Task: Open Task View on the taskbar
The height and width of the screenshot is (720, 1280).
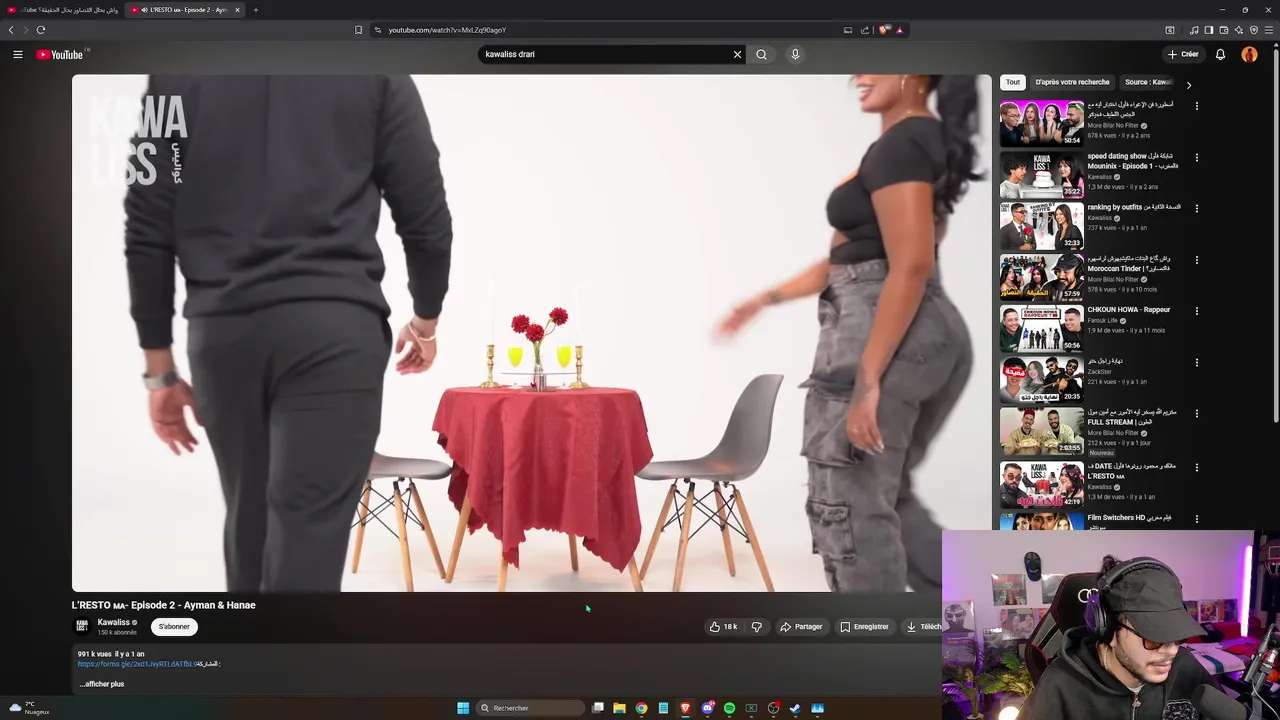Action: coord(597,708)
